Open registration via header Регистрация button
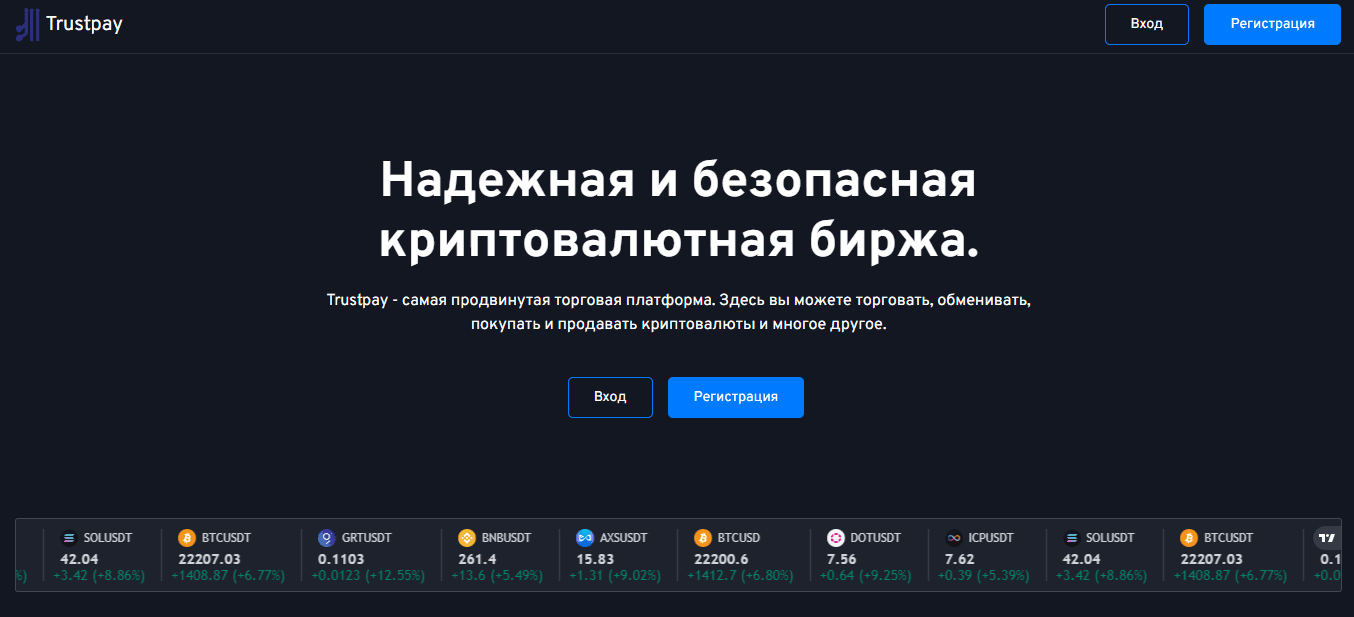 click(x=1271, y=23)
